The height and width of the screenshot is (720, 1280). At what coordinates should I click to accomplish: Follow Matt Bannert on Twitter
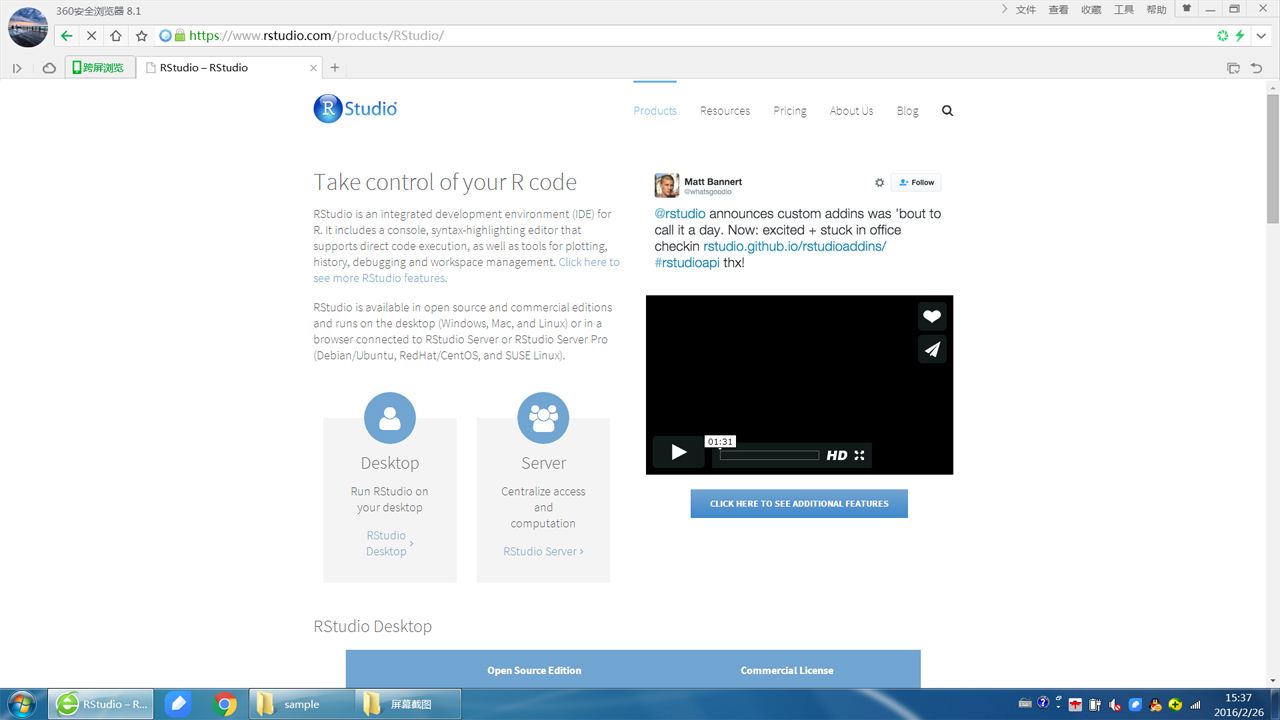click(916, 182)
